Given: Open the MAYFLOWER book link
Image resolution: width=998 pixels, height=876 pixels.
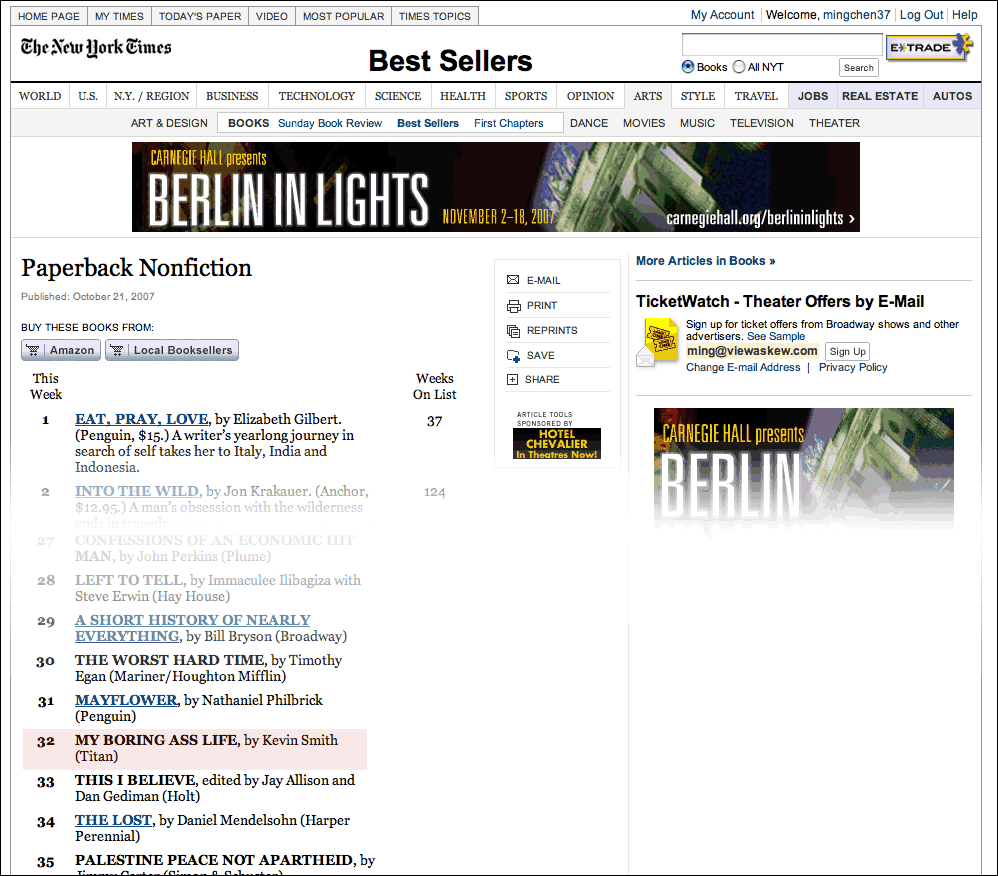Looking at the screenshot, I should tap(126, 700).
